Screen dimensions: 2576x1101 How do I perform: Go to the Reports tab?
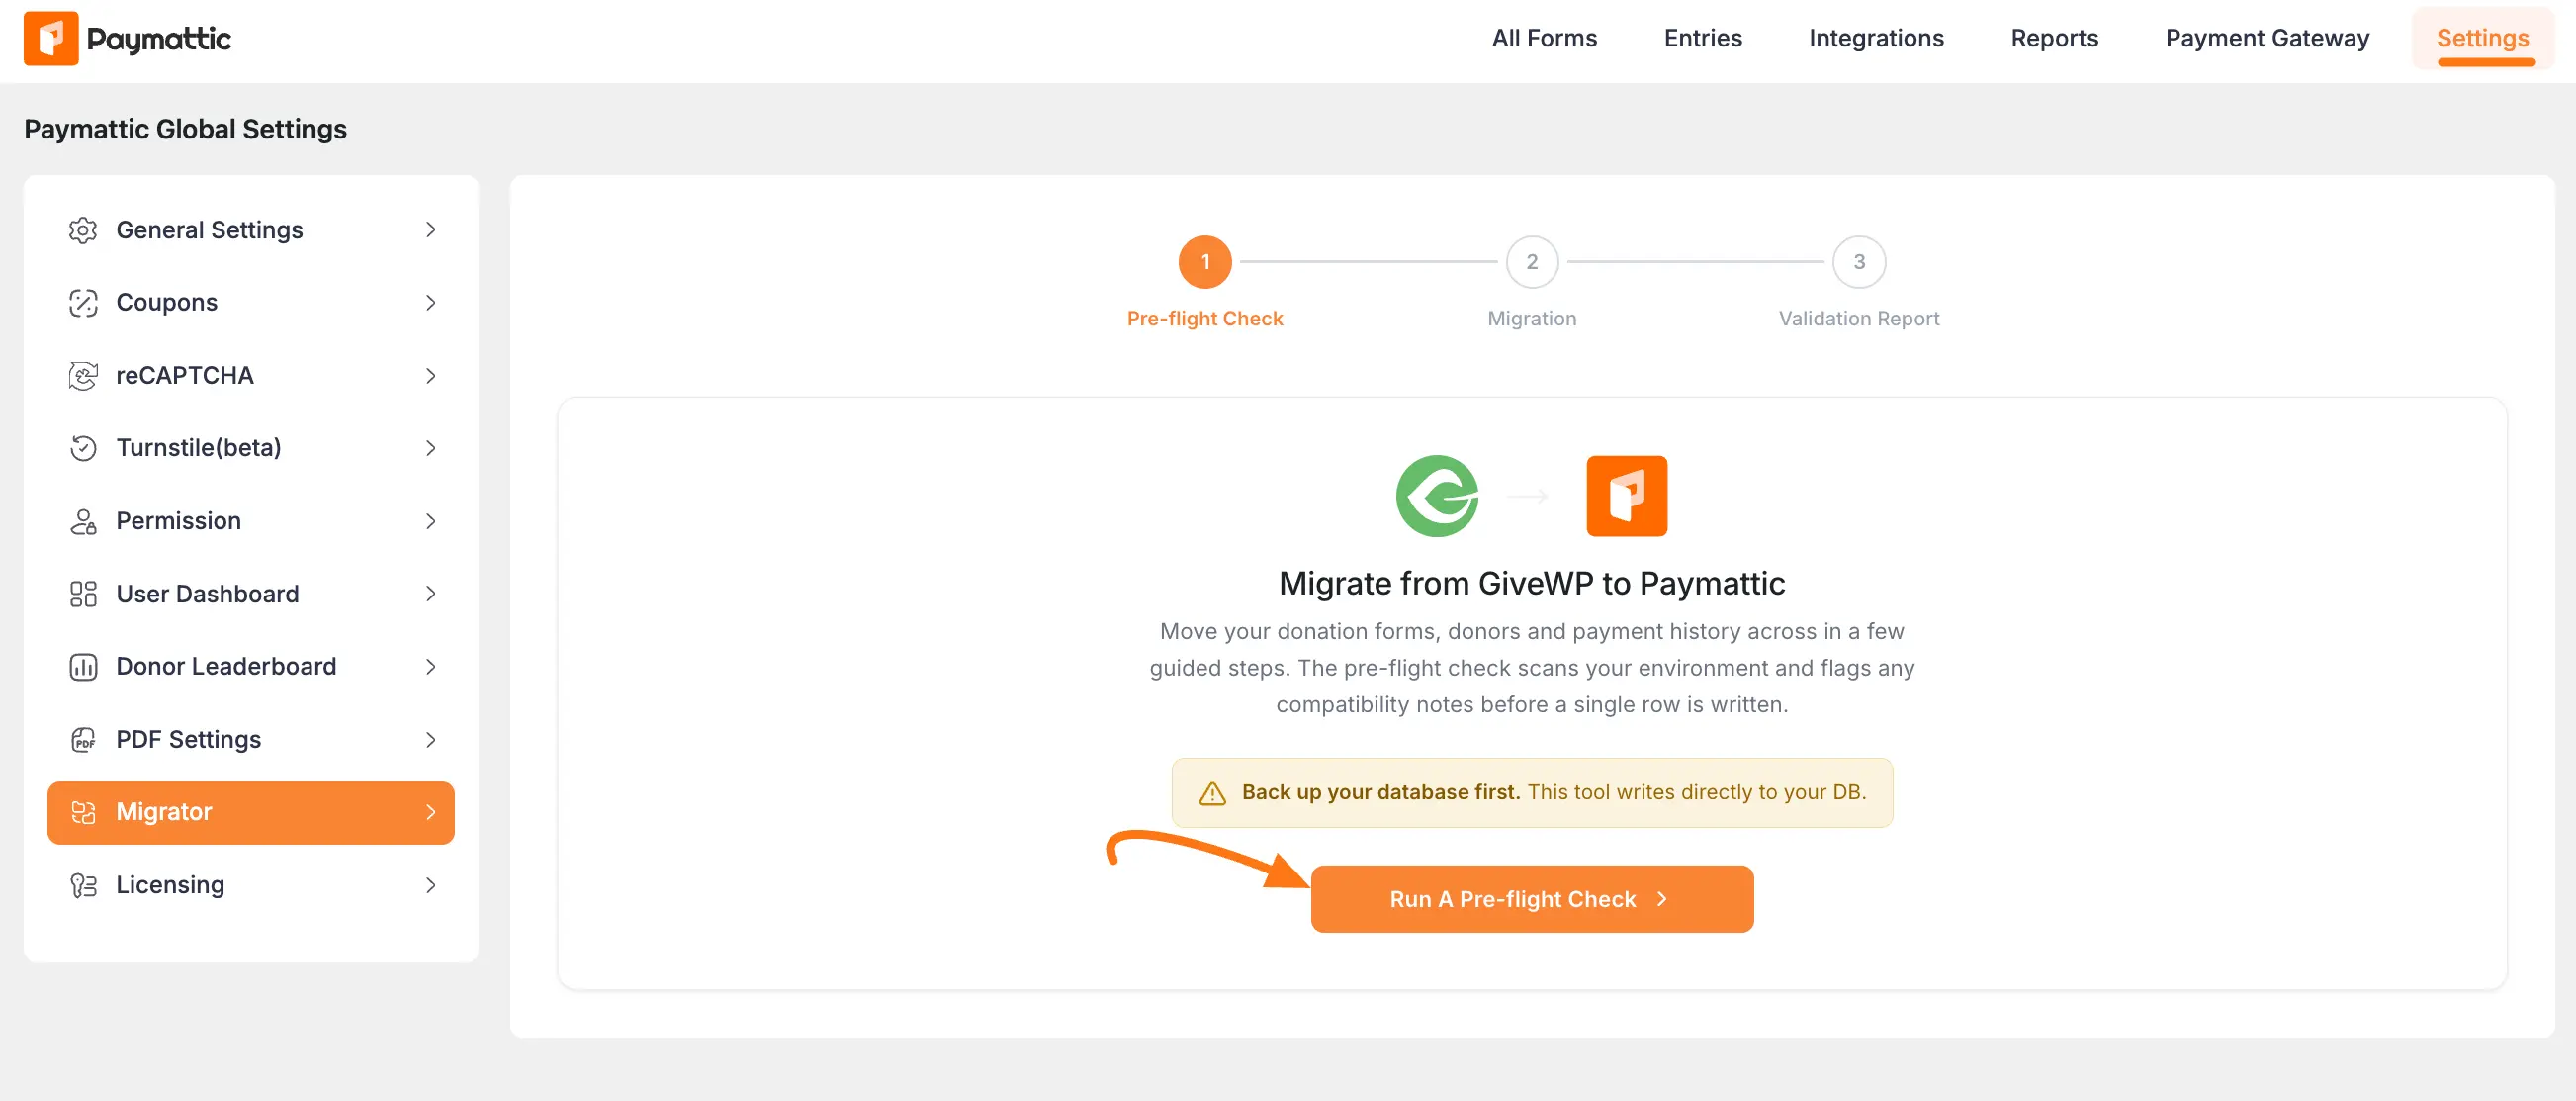(x=2054, y=38)
